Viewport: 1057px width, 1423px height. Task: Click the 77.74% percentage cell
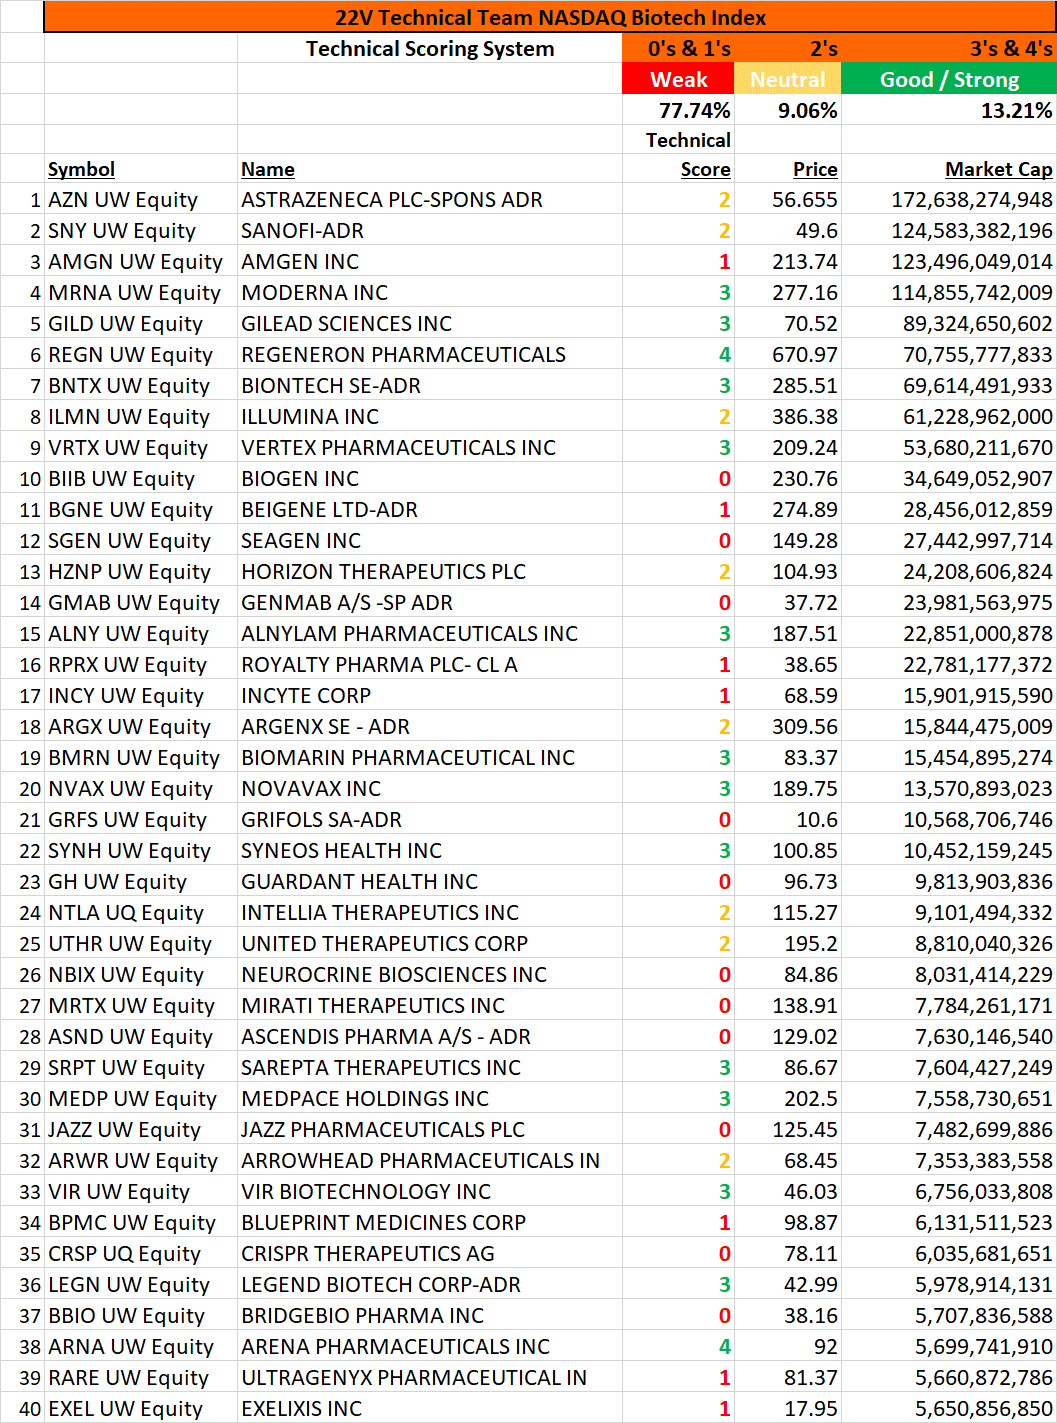[678, 110]
